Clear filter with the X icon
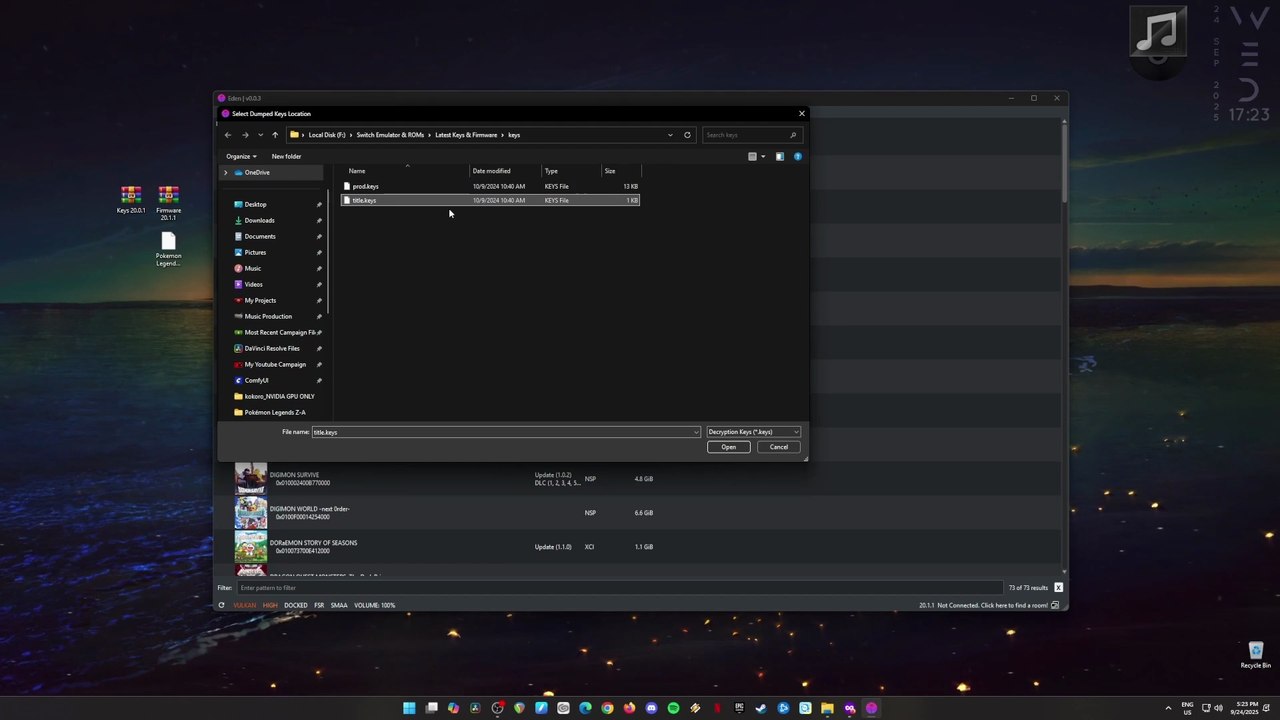Screen dimensions: 1280x720 [1058, 588]
